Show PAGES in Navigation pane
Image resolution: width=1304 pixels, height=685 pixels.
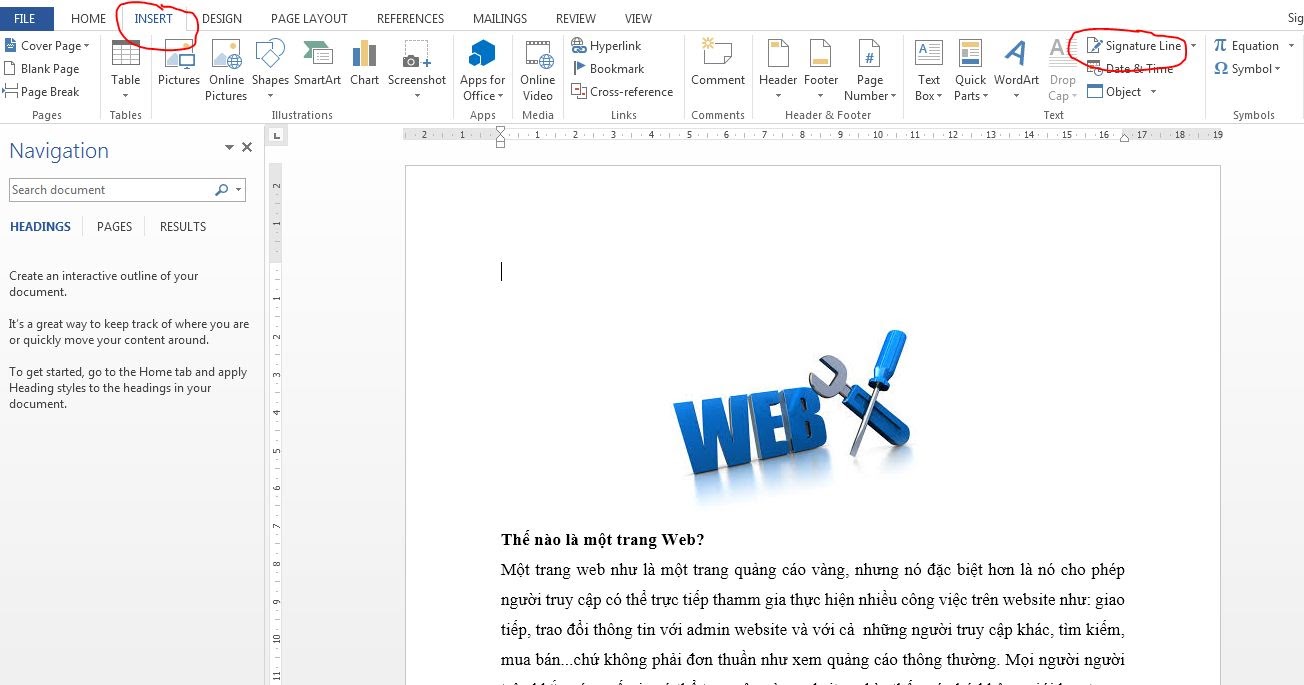click(x=114, y=227)
